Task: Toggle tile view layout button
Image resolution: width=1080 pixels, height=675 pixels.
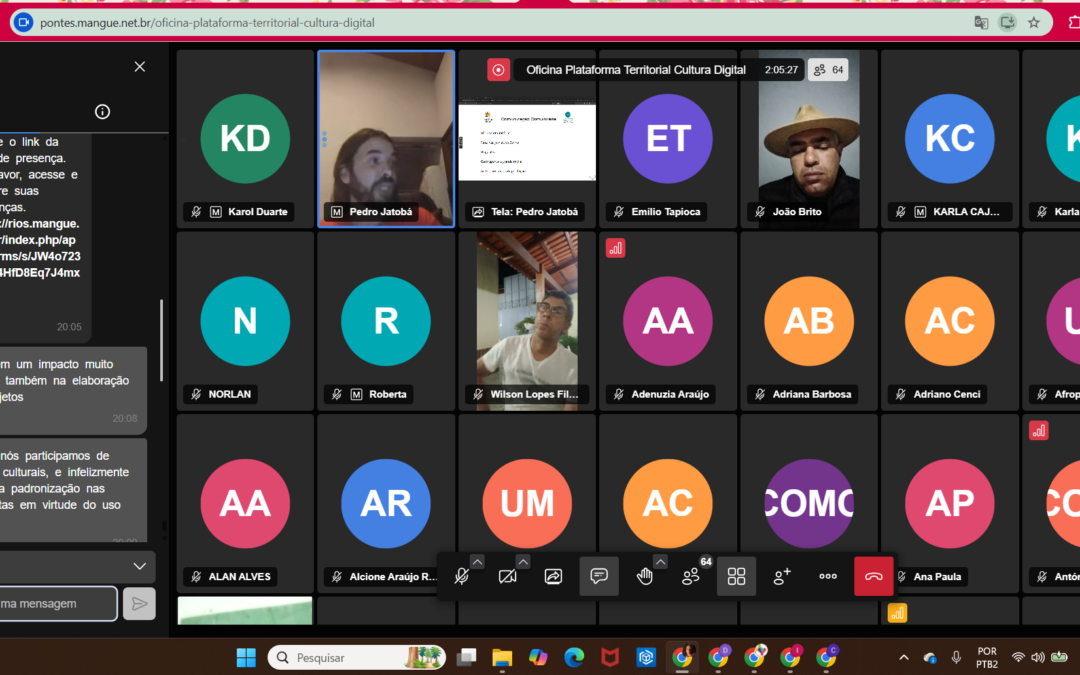Action: click(736, 577)
